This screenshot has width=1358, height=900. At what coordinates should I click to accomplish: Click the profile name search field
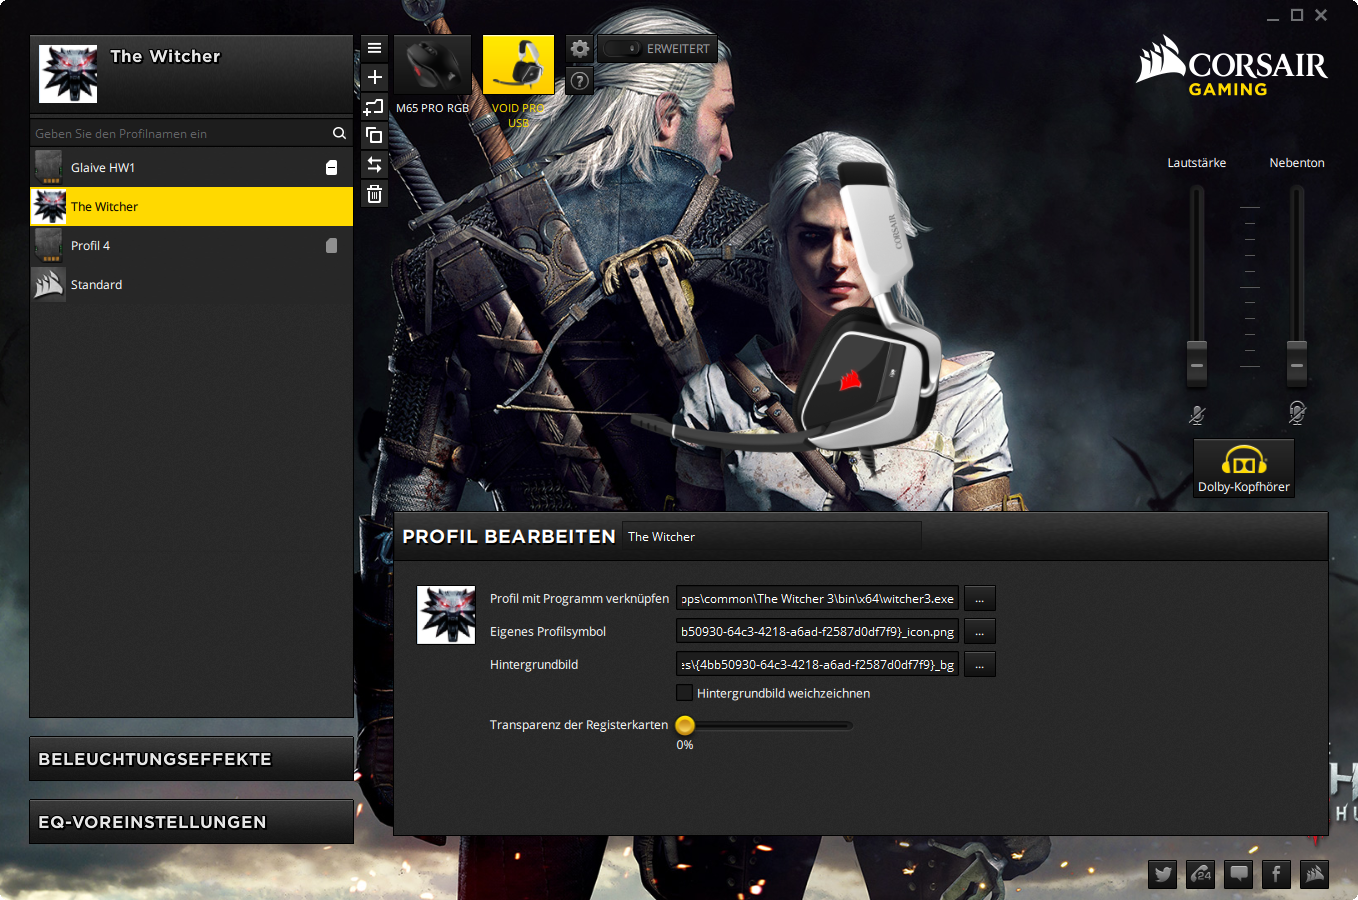coord(180,133)
